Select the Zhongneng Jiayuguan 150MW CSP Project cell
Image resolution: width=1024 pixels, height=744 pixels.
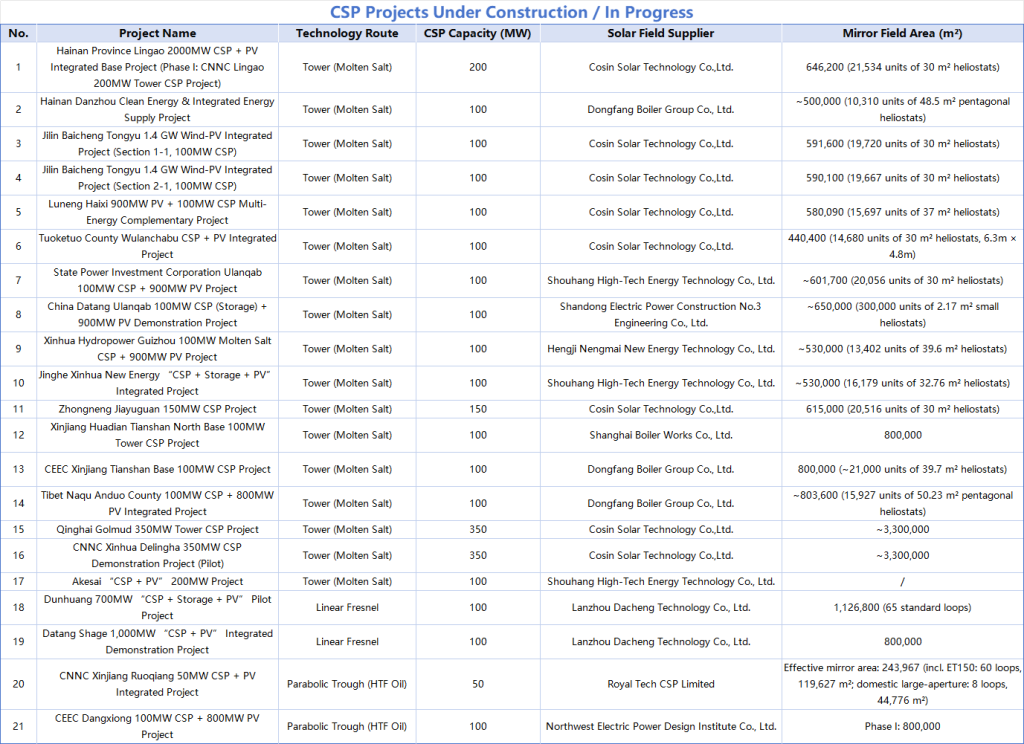(x=157, y=409)
